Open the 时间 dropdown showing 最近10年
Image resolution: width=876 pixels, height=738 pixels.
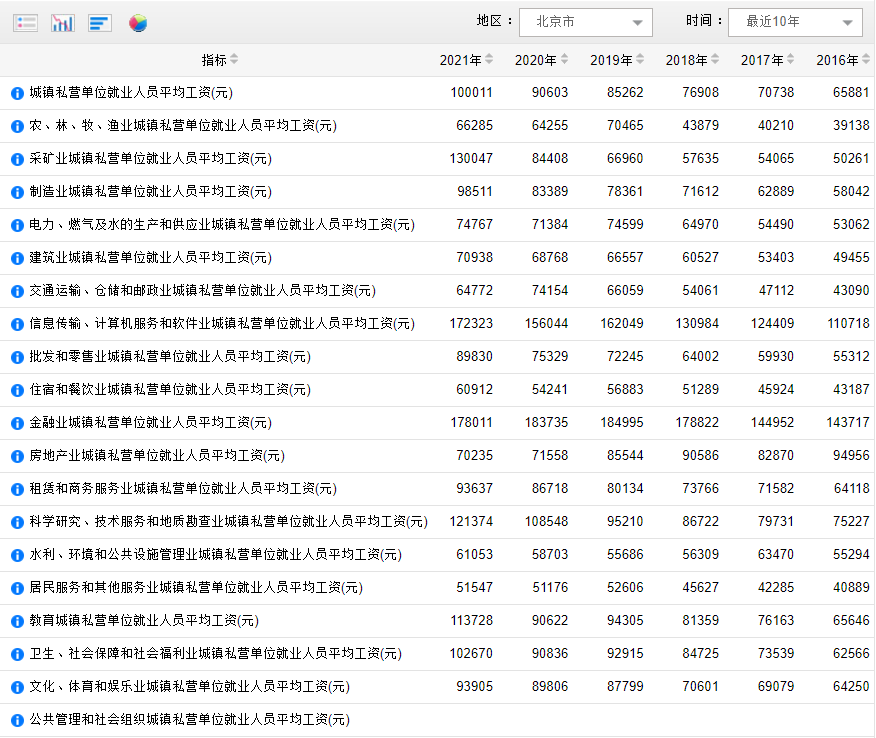tap(795, 22)
